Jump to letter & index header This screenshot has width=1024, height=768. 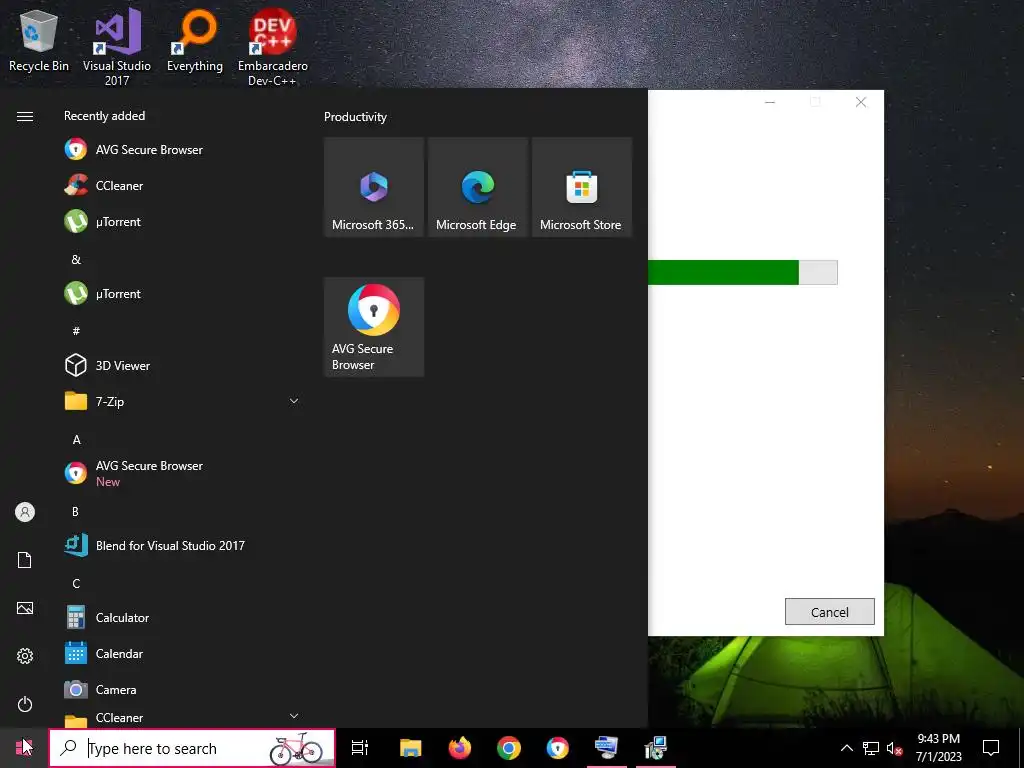76,259
